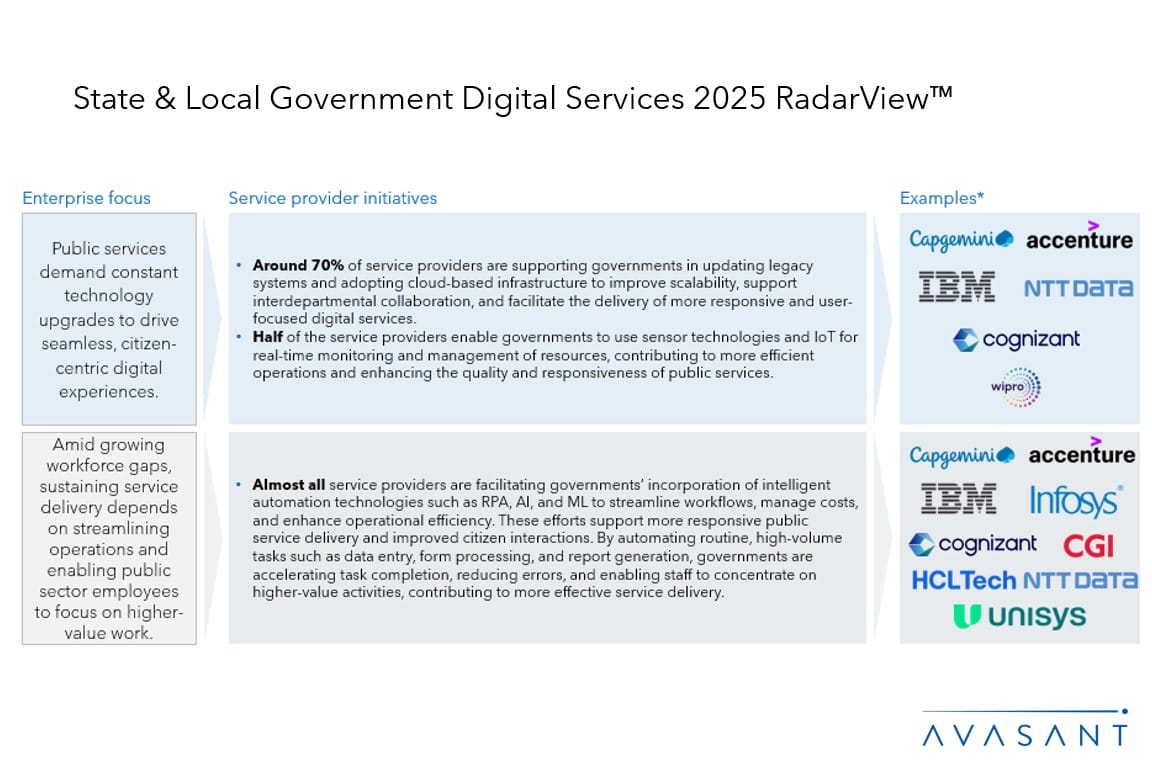The width and height of the screenshot is (1152, 768).
Task: Click the Cognizant logo next to CGI
Action: pos(972,544)
